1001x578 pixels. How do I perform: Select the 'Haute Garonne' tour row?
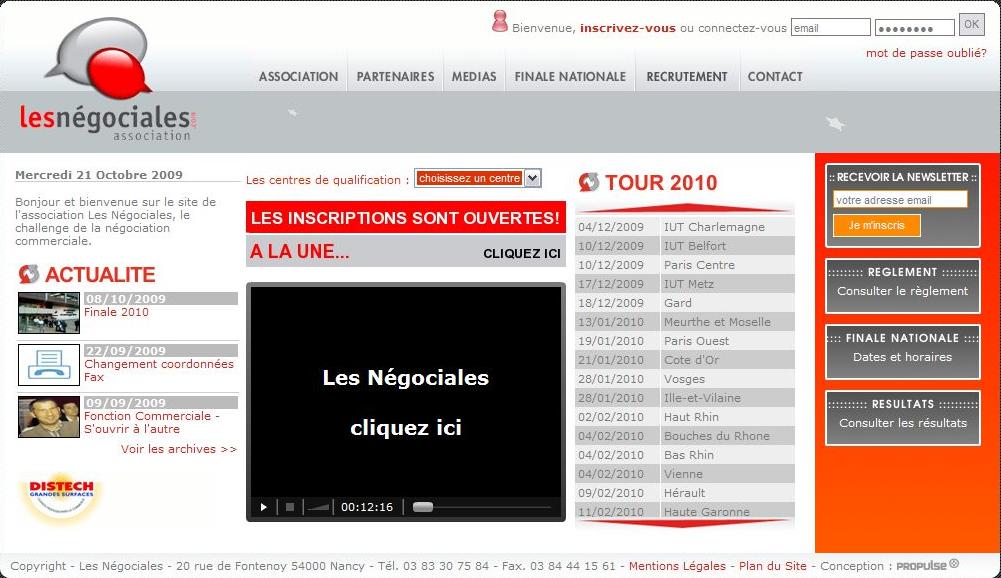pos(685,511)
